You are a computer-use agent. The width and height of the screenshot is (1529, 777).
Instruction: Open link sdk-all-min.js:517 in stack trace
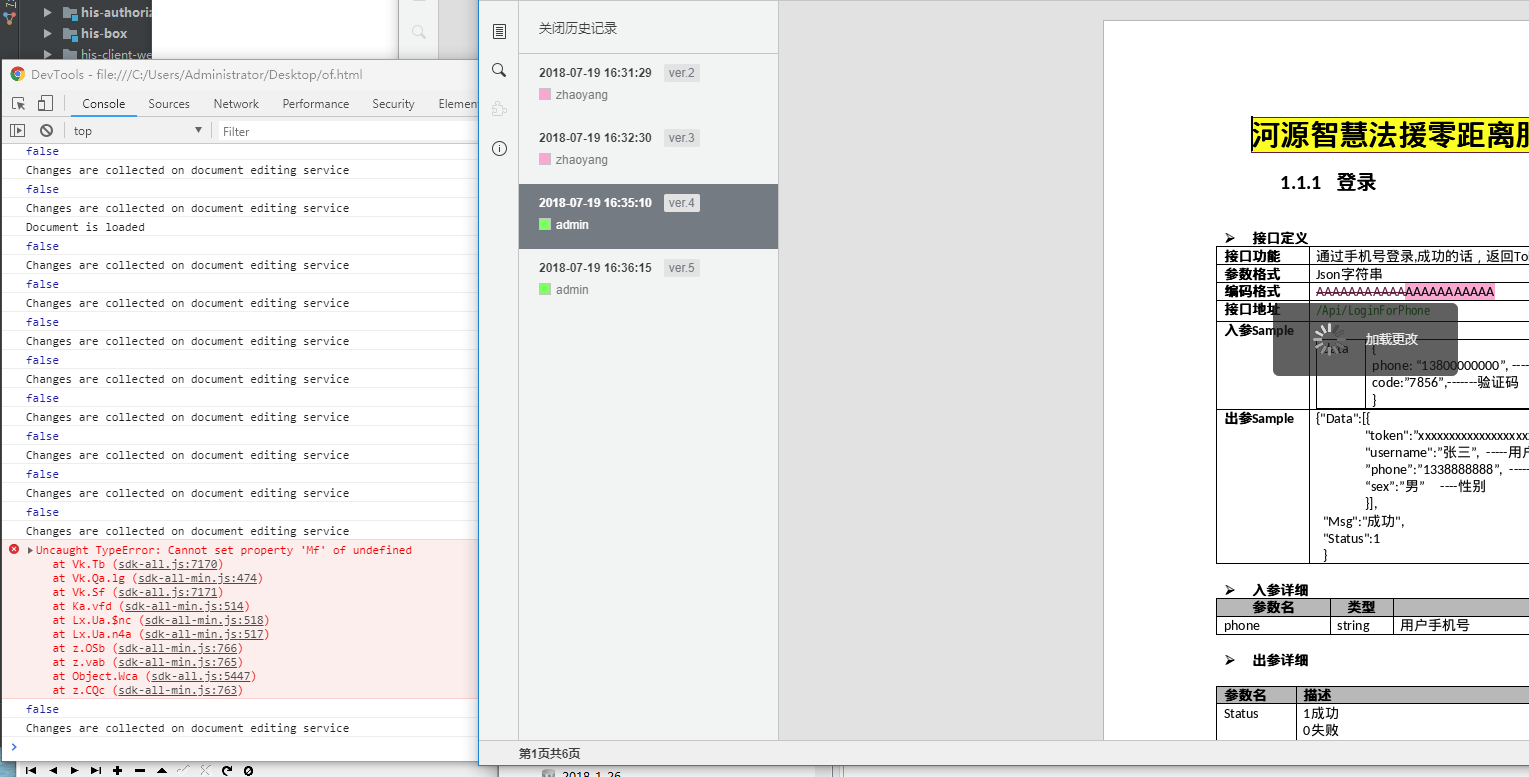205,634
